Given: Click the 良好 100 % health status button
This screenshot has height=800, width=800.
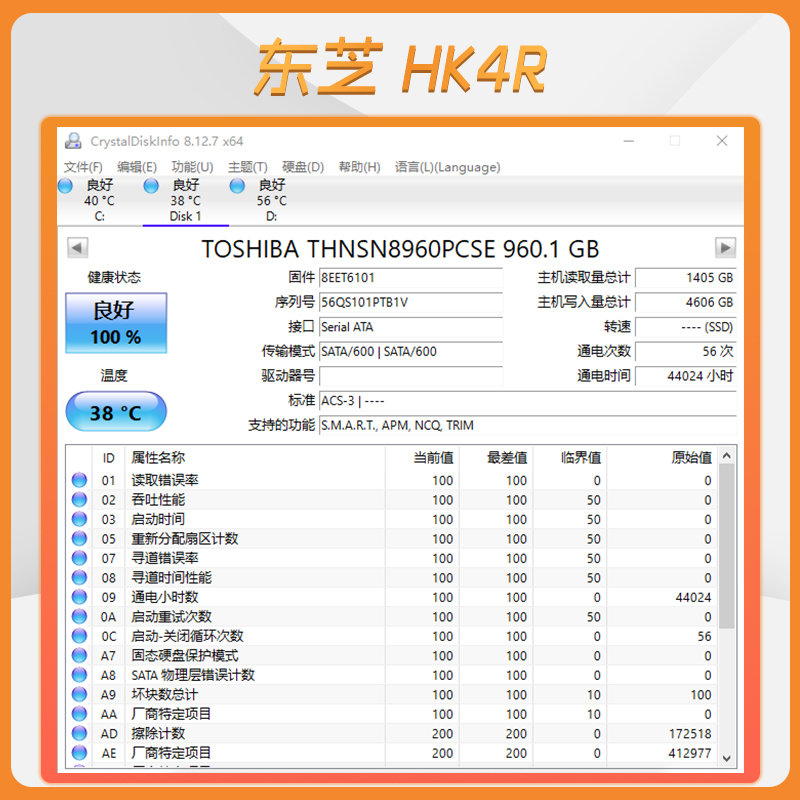Looking at the screenshot, I should (116, 323).
